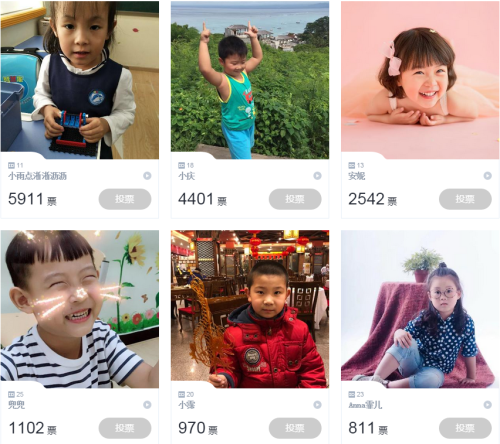Viewport: 500px width, 444px height.
Task: Click 投票 button on the 970-vote card
Action: click(295, 428)
